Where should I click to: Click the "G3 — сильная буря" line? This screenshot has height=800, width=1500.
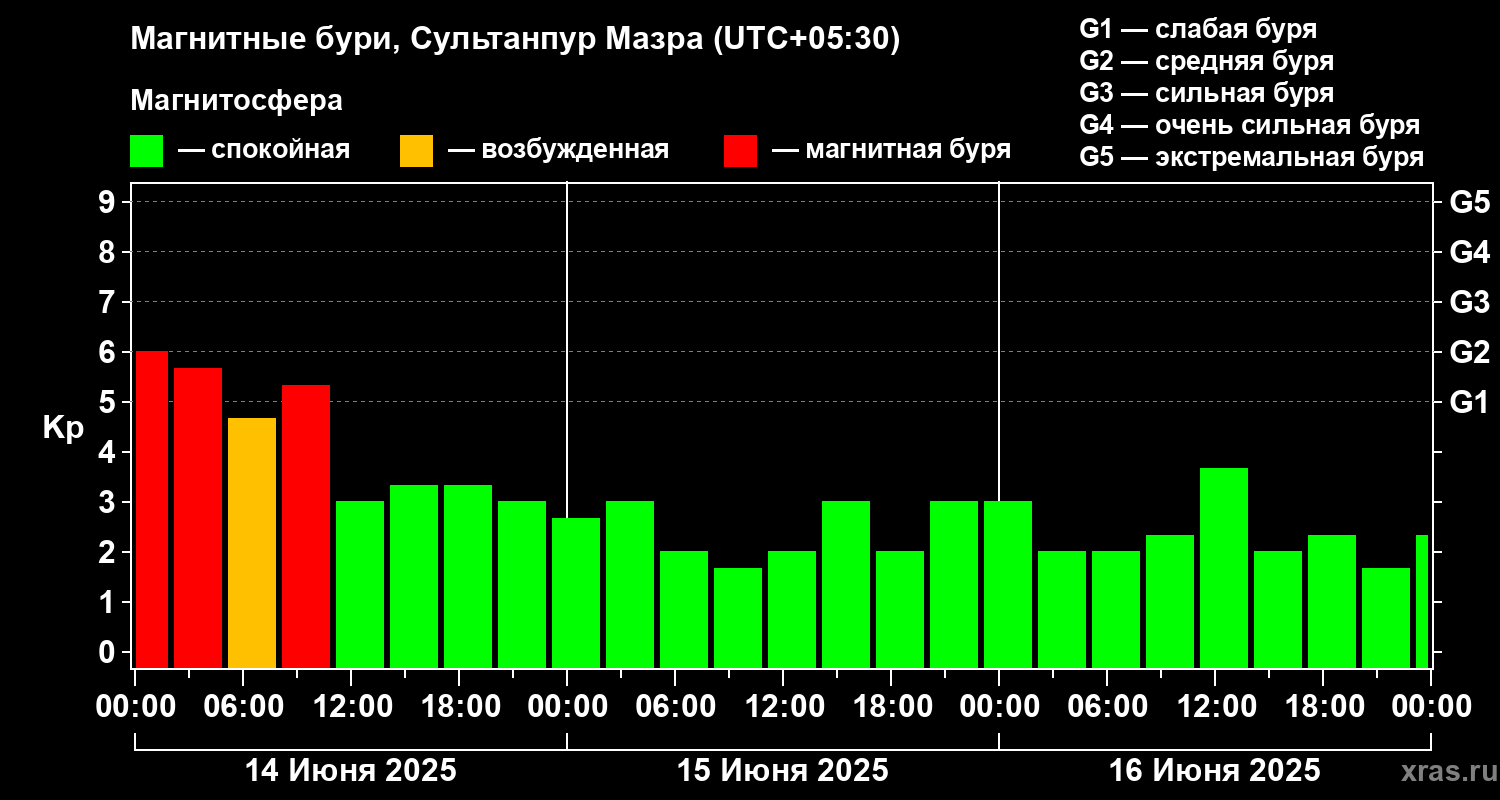point(1206,93)
